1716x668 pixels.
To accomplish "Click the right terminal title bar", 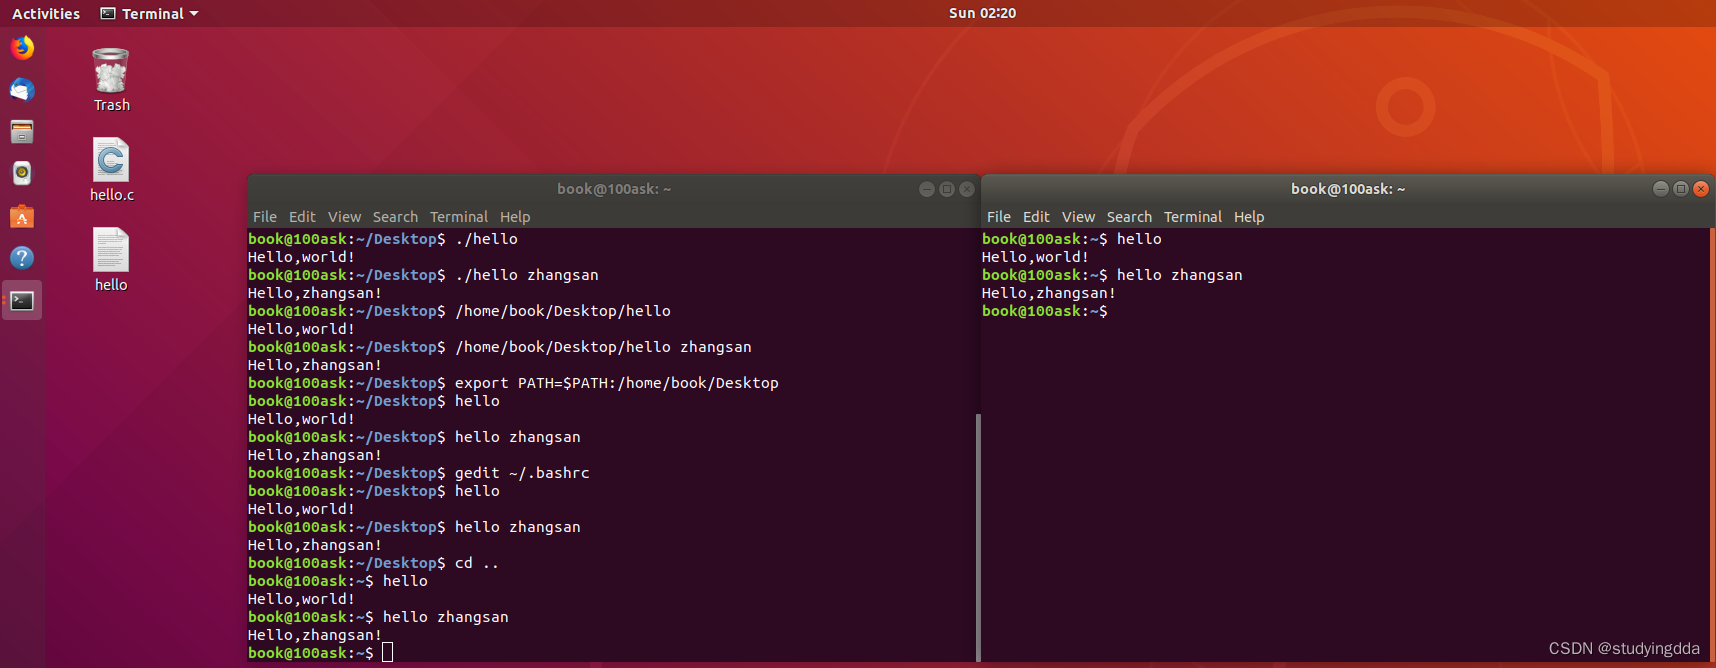I will tap(1348, 189).
